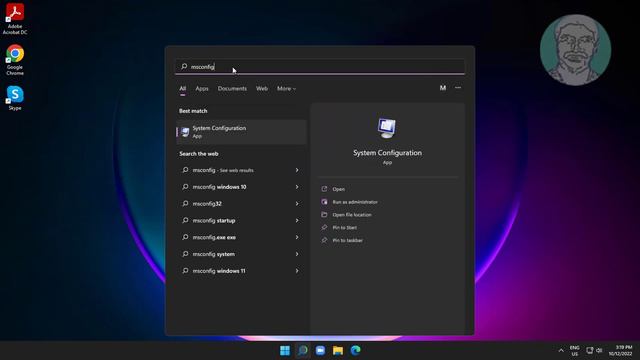Choose Run as administrator
This screenshot has height=360, width=640.
coord(355,202)
